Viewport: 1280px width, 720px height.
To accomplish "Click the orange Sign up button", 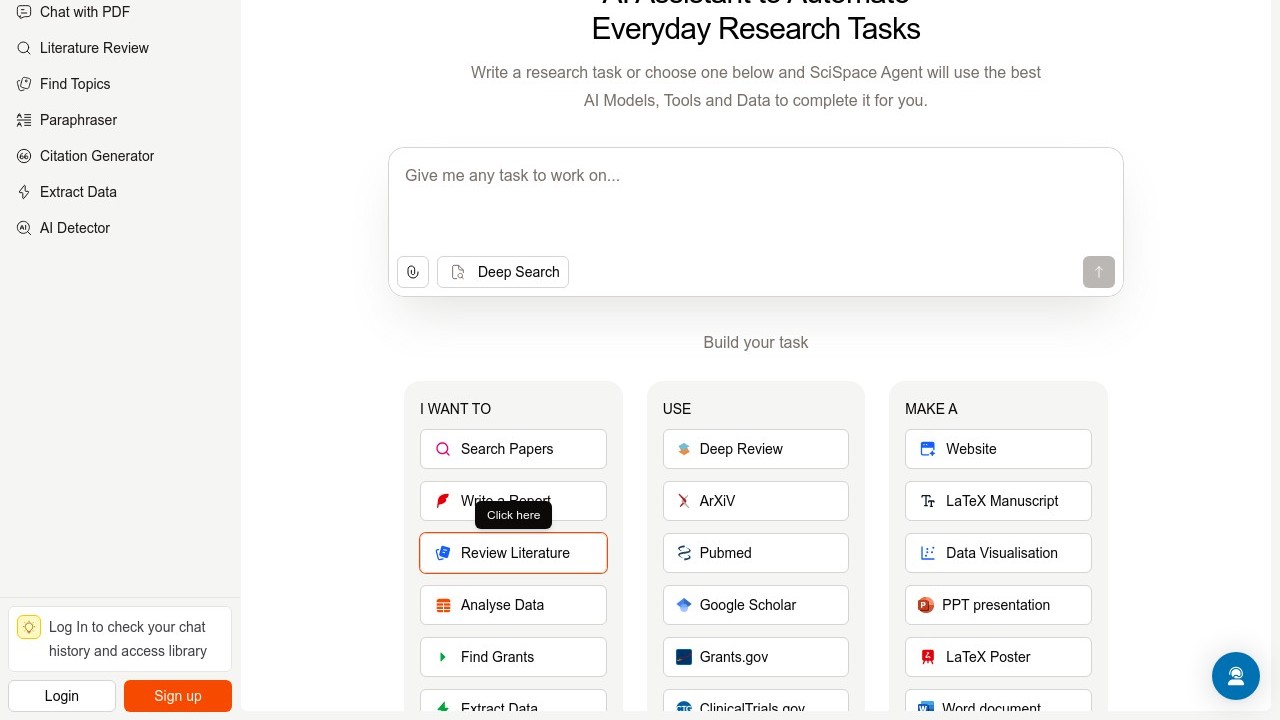I will (x=178, y=696).
